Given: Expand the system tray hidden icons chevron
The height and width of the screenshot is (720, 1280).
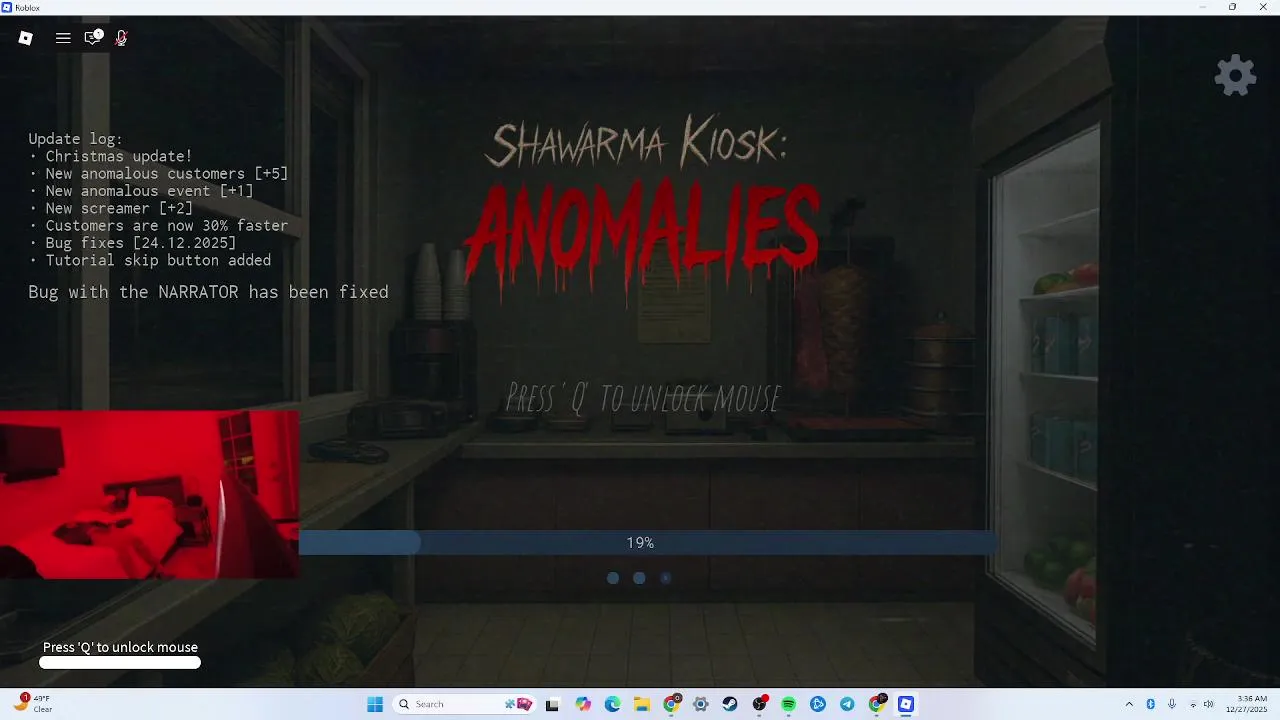Looking at the screenshot, I should coord(1129,704).
